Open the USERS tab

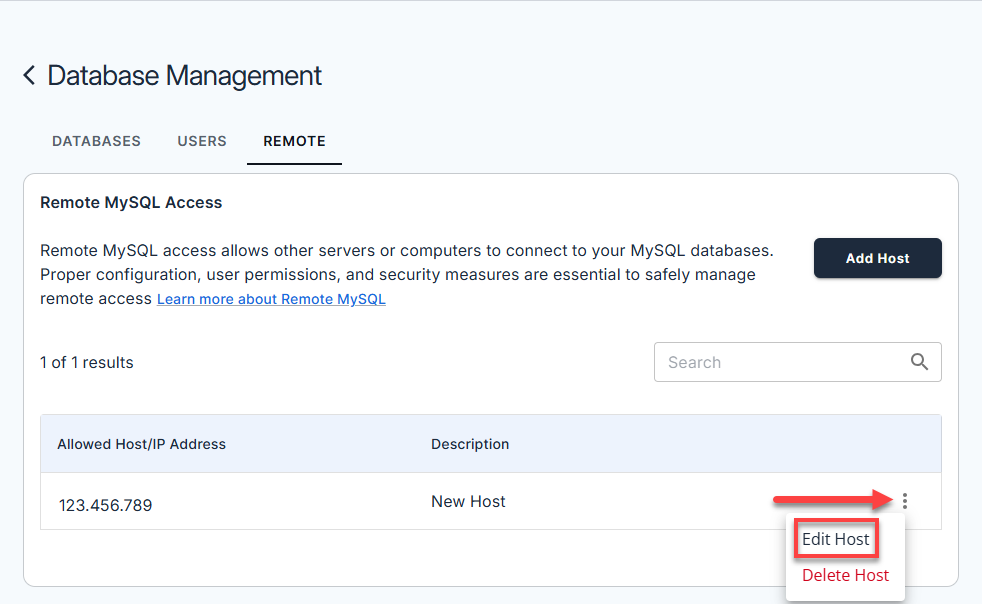click(202, 141)
